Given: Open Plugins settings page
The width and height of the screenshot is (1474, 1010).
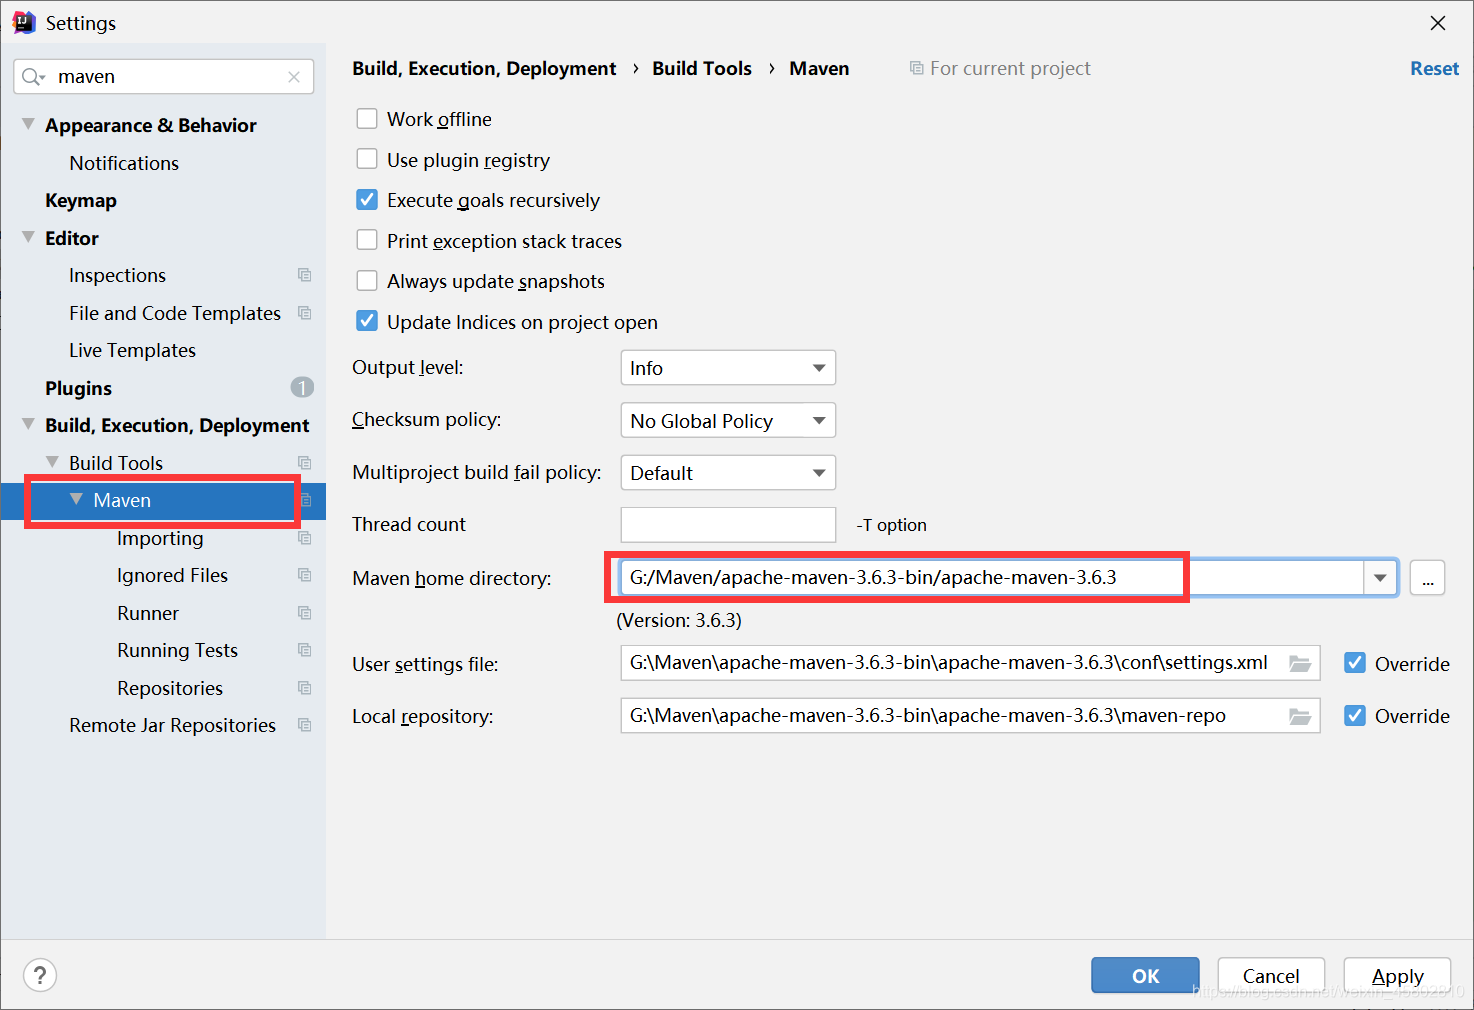Looking at the screenshot, I should [x=78, y=388].
